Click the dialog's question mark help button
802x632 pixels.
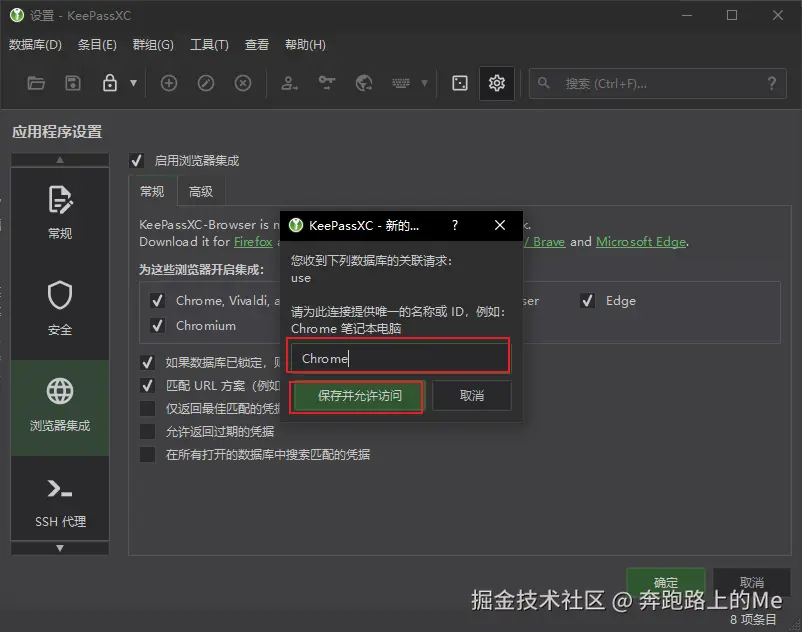(x=455, y=225)
